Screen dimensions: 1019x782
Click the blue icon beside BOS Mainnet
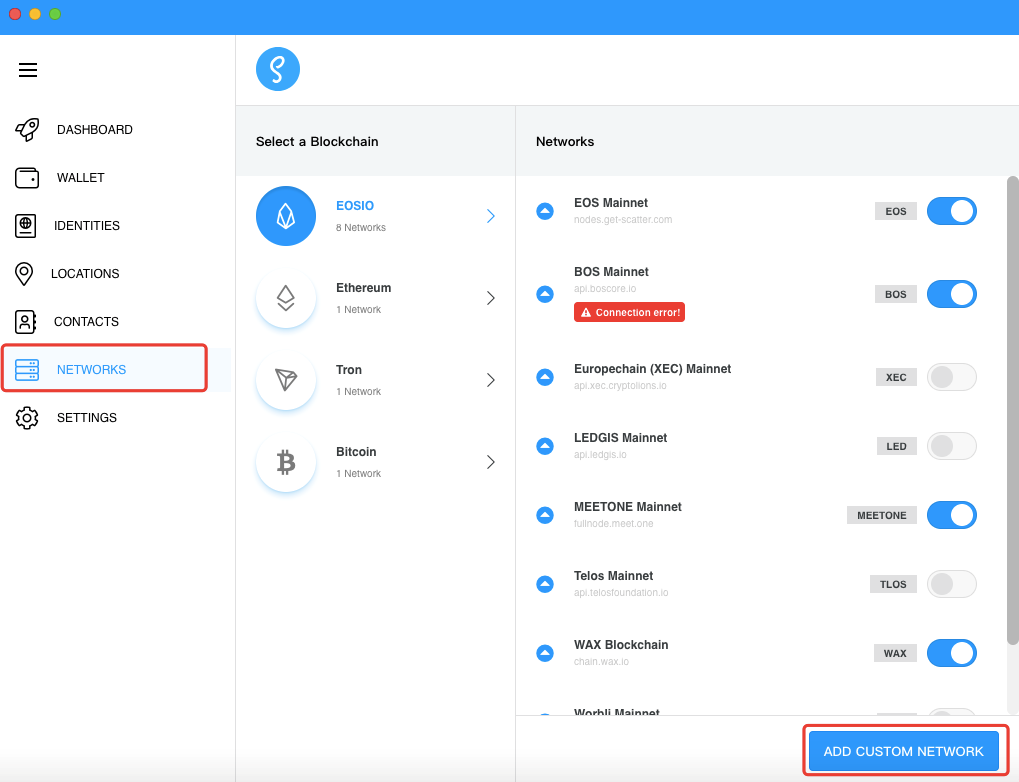tap(545, 294)
